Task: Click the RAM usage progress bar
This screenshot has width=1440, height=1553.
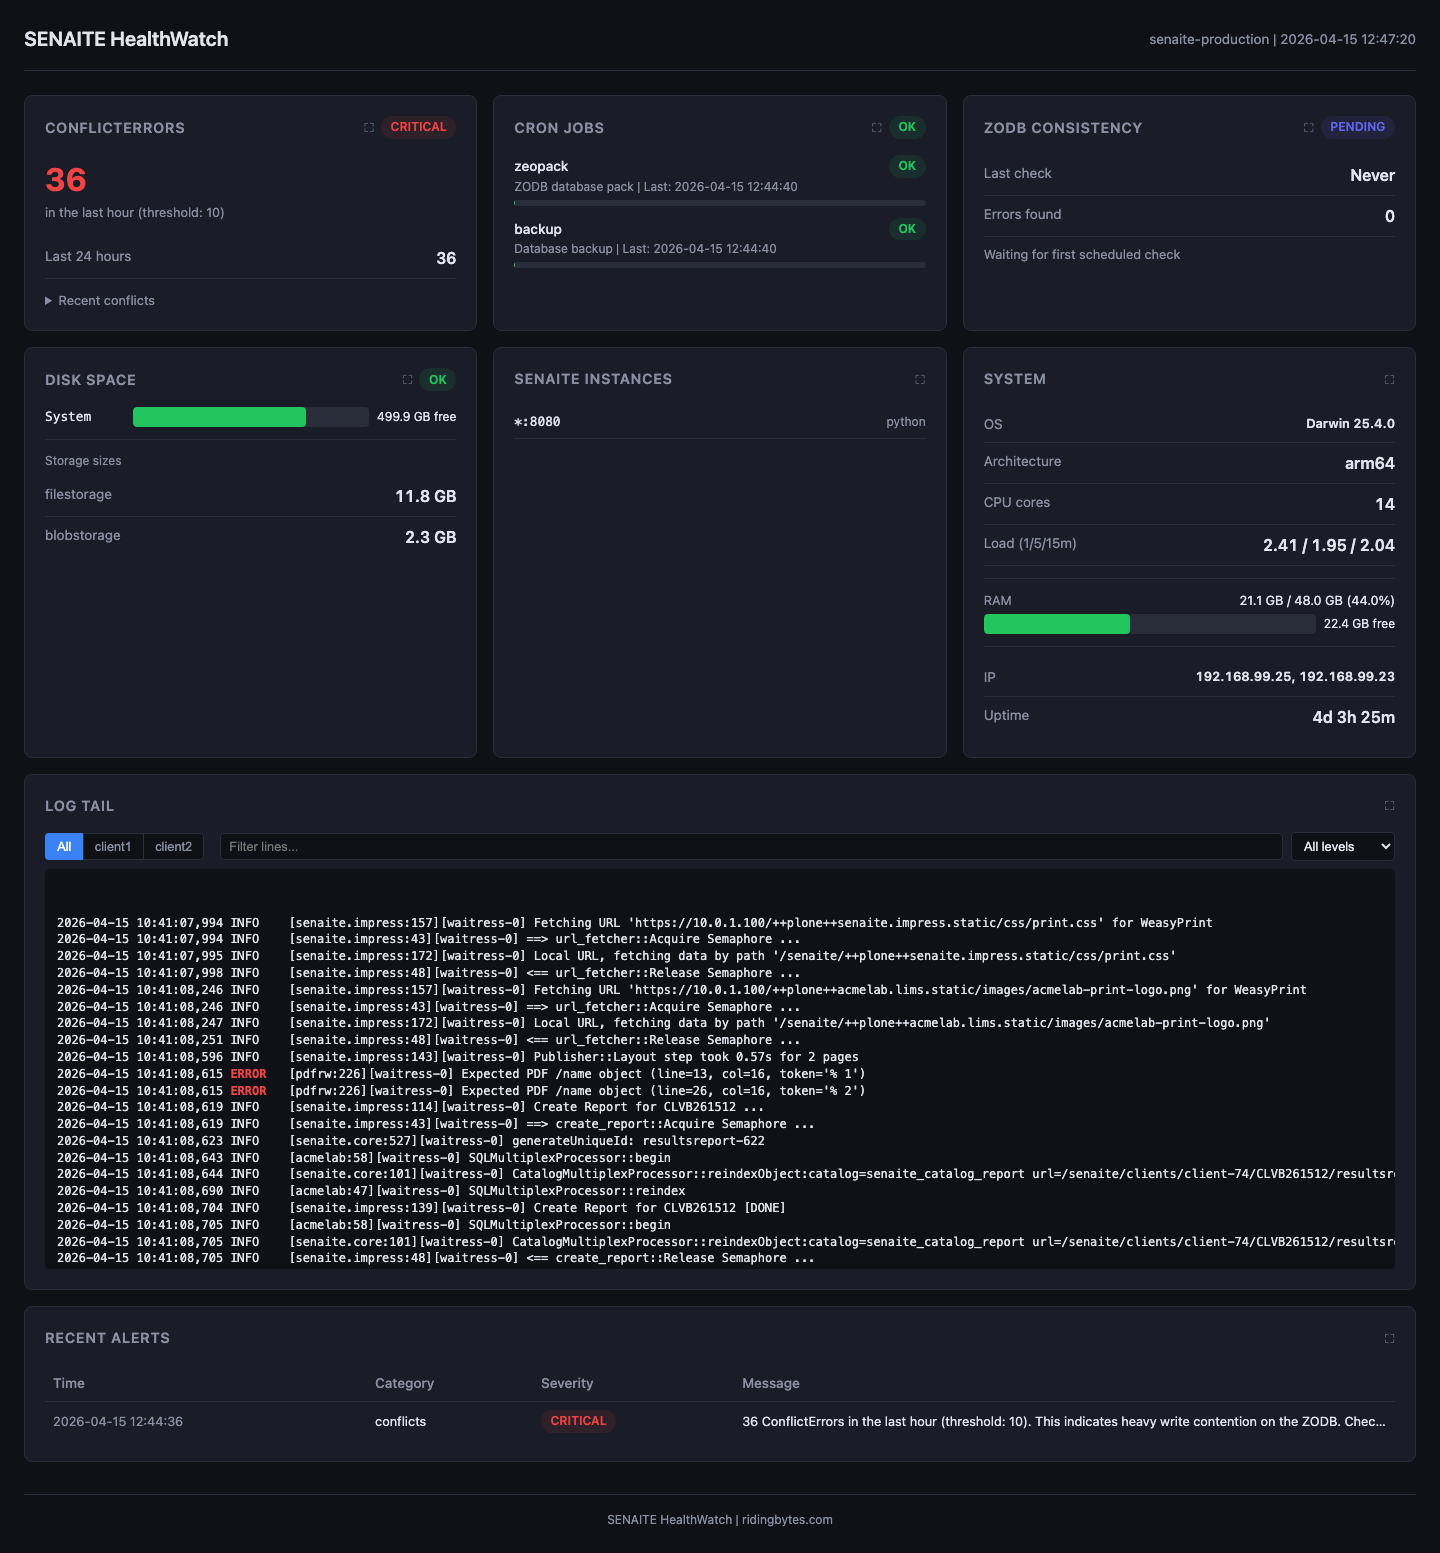Action: click(1149, 623)
